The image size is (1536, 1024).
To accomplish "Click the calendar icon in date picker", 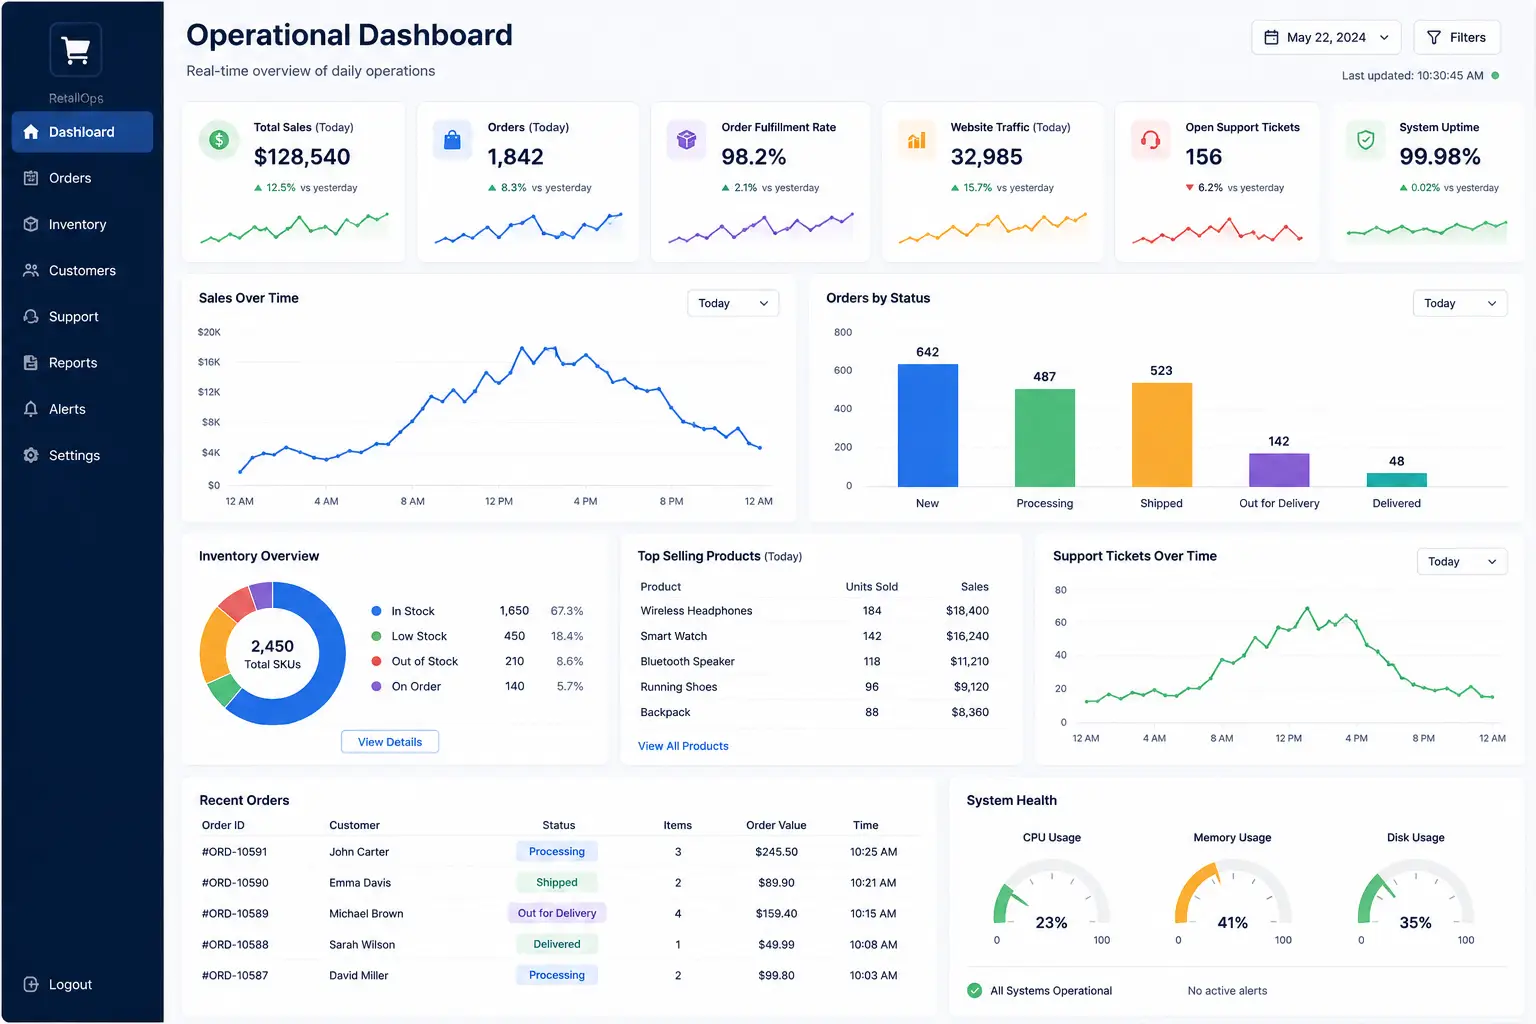I will pos(1271,37).
